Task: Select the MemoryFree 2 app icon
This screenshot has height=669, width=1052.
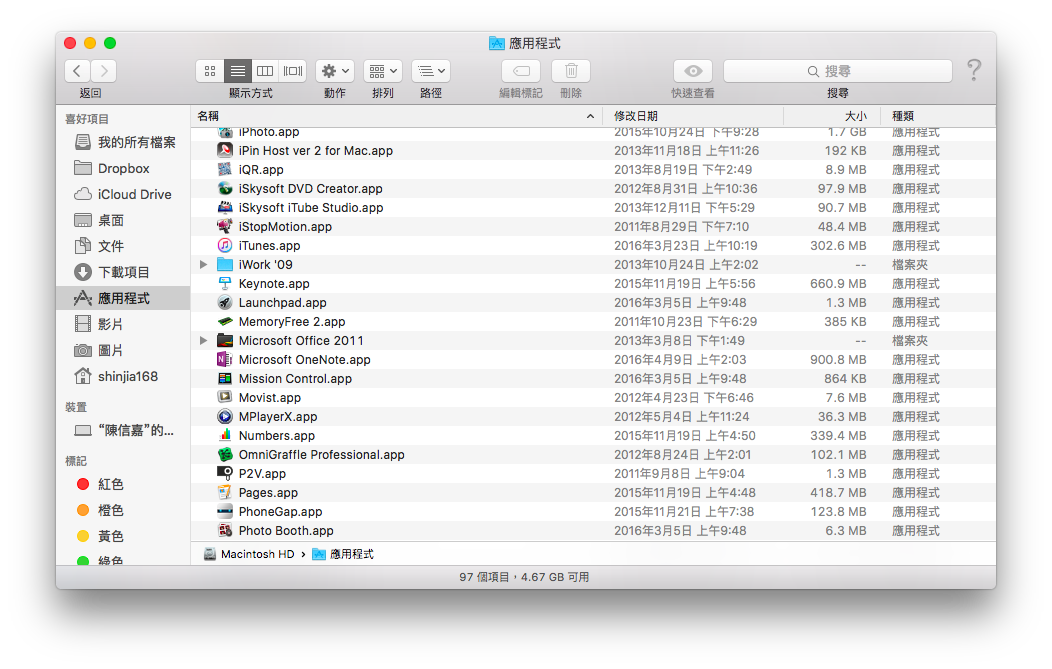Action: (x=225, y=321)
